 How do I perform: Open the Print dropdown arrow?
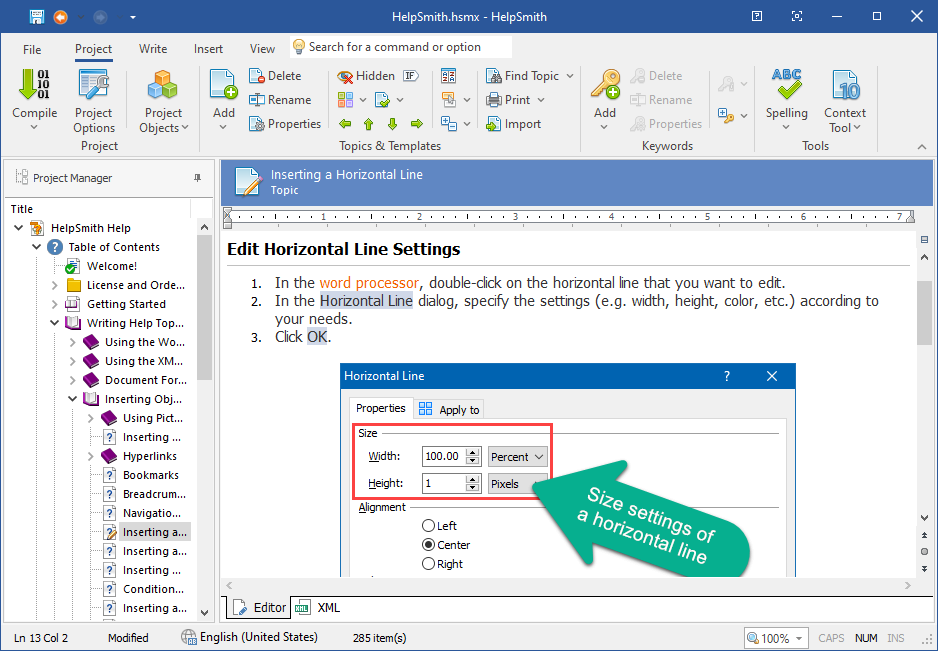[541, 100]
